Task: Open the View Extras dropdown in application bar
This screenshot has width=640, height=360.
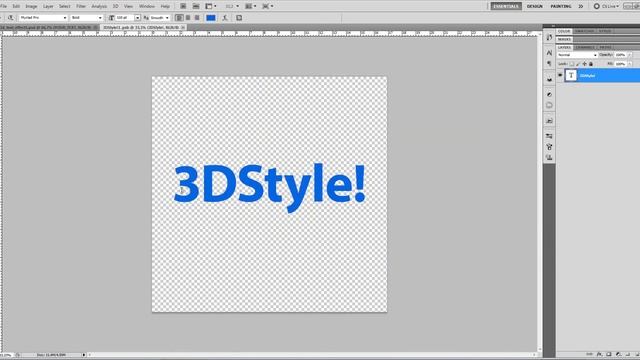Action: (211, 6)
